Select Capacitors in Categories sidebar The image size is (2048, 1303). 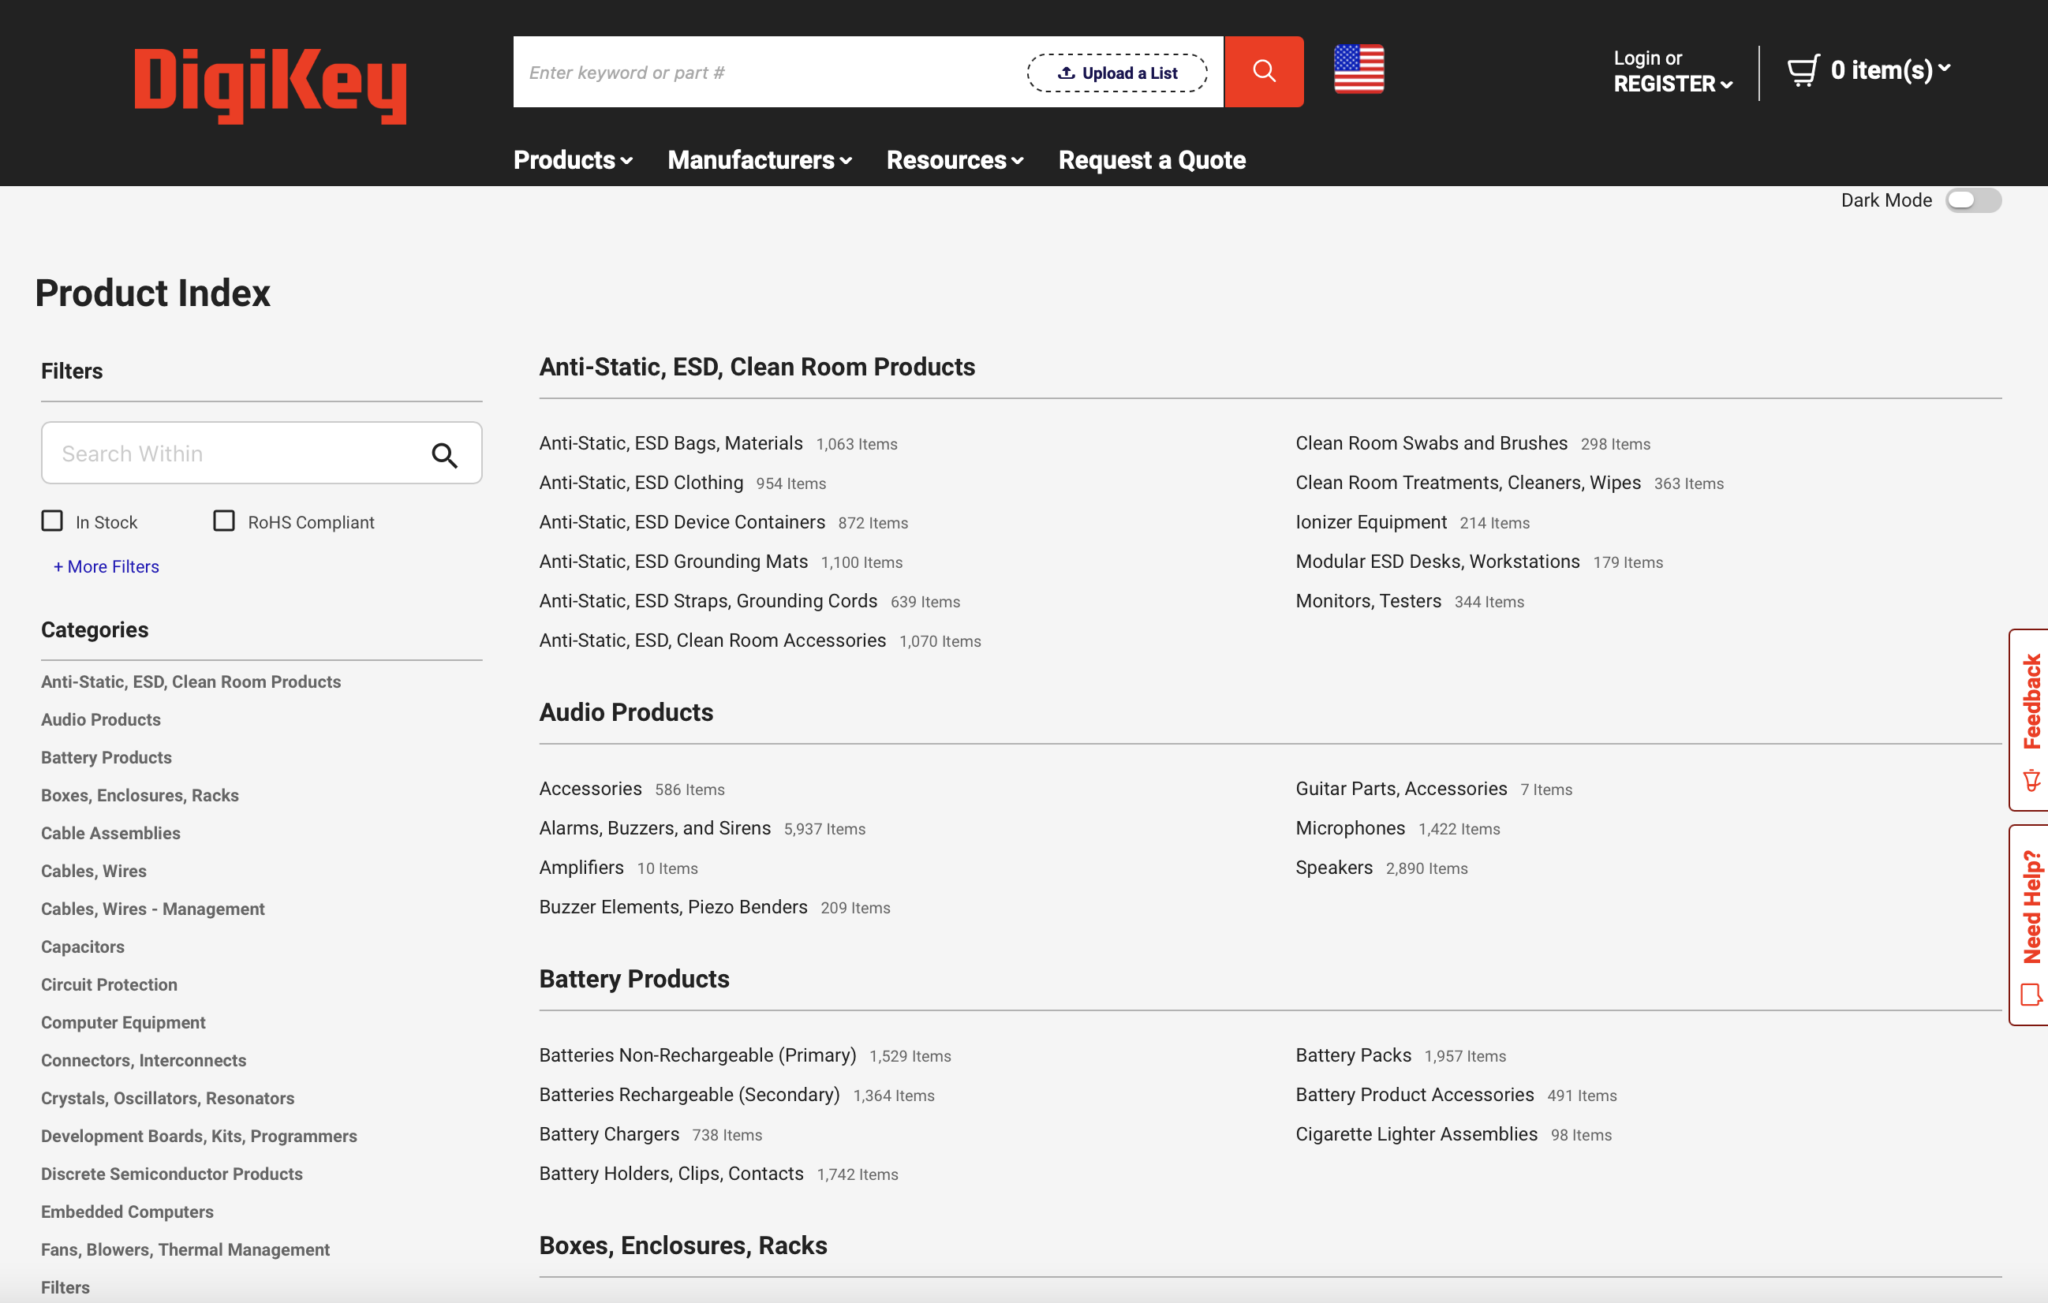[83, 946]
